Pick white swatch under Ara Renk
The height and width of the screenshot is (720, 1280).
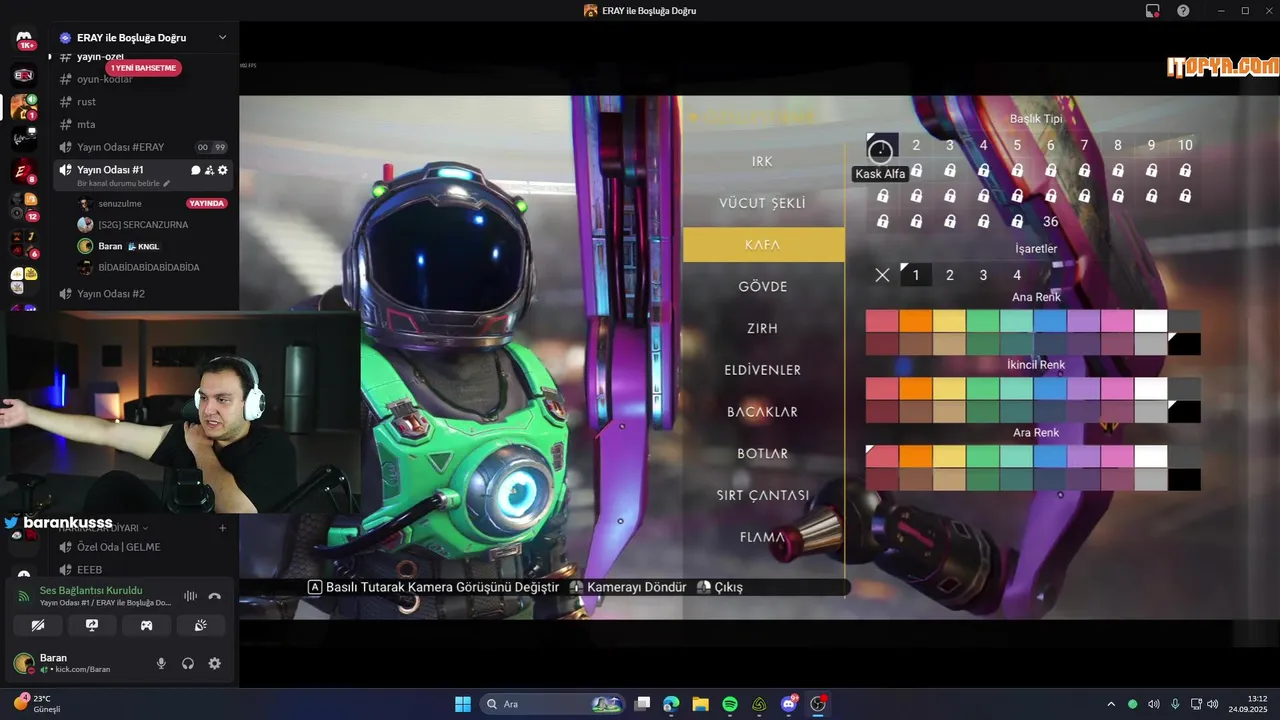tap(1151, 456)
